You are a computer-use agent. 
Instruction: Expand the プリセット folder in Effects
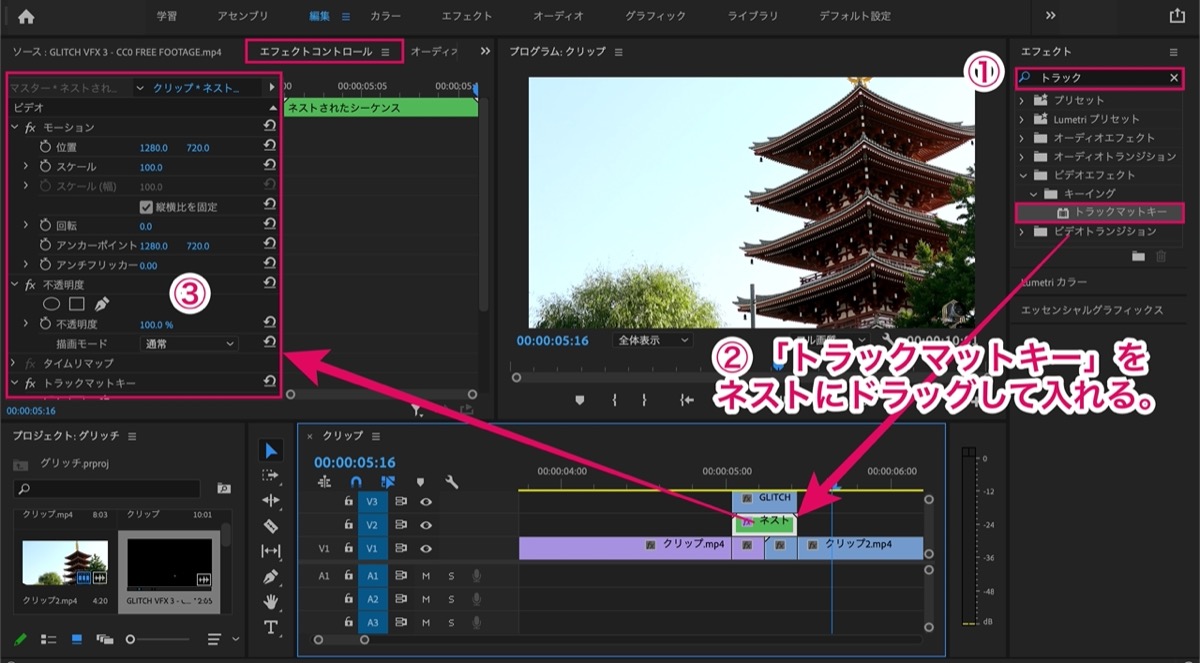pos(1021,100)
